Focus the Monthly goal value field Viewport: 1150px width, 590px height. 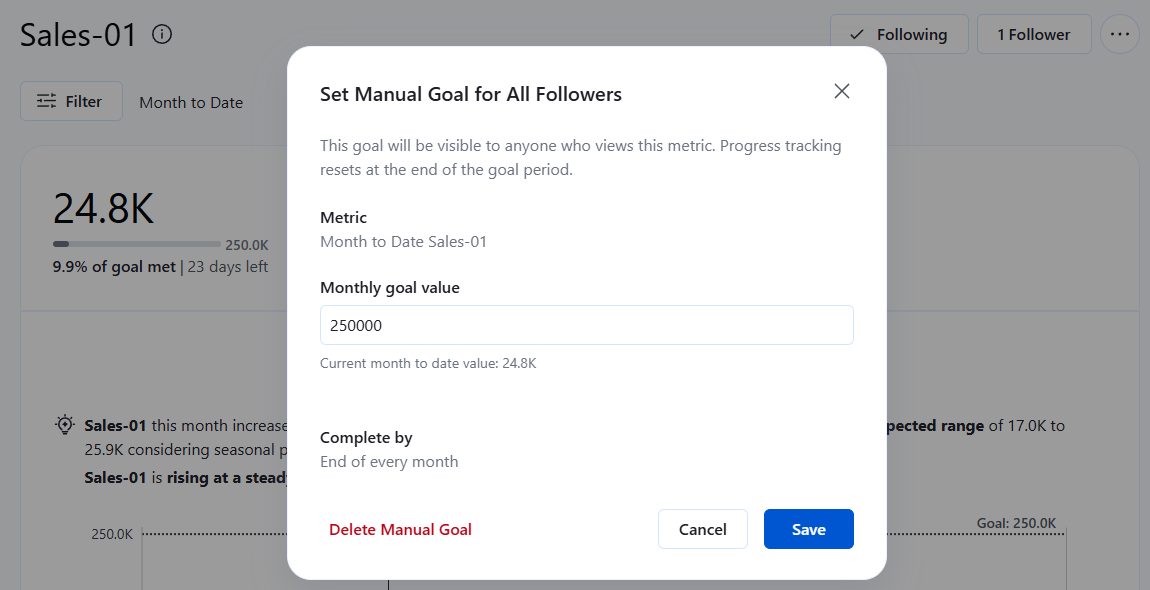click(x=587, y=325)
